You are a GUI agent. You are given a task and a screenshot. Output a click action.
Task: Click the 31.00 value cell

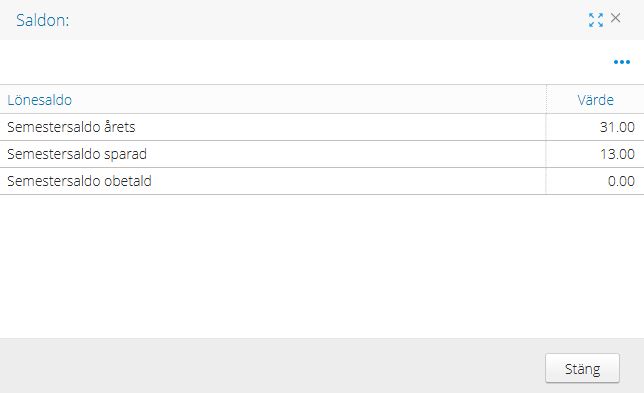click(x=595, y=127)
